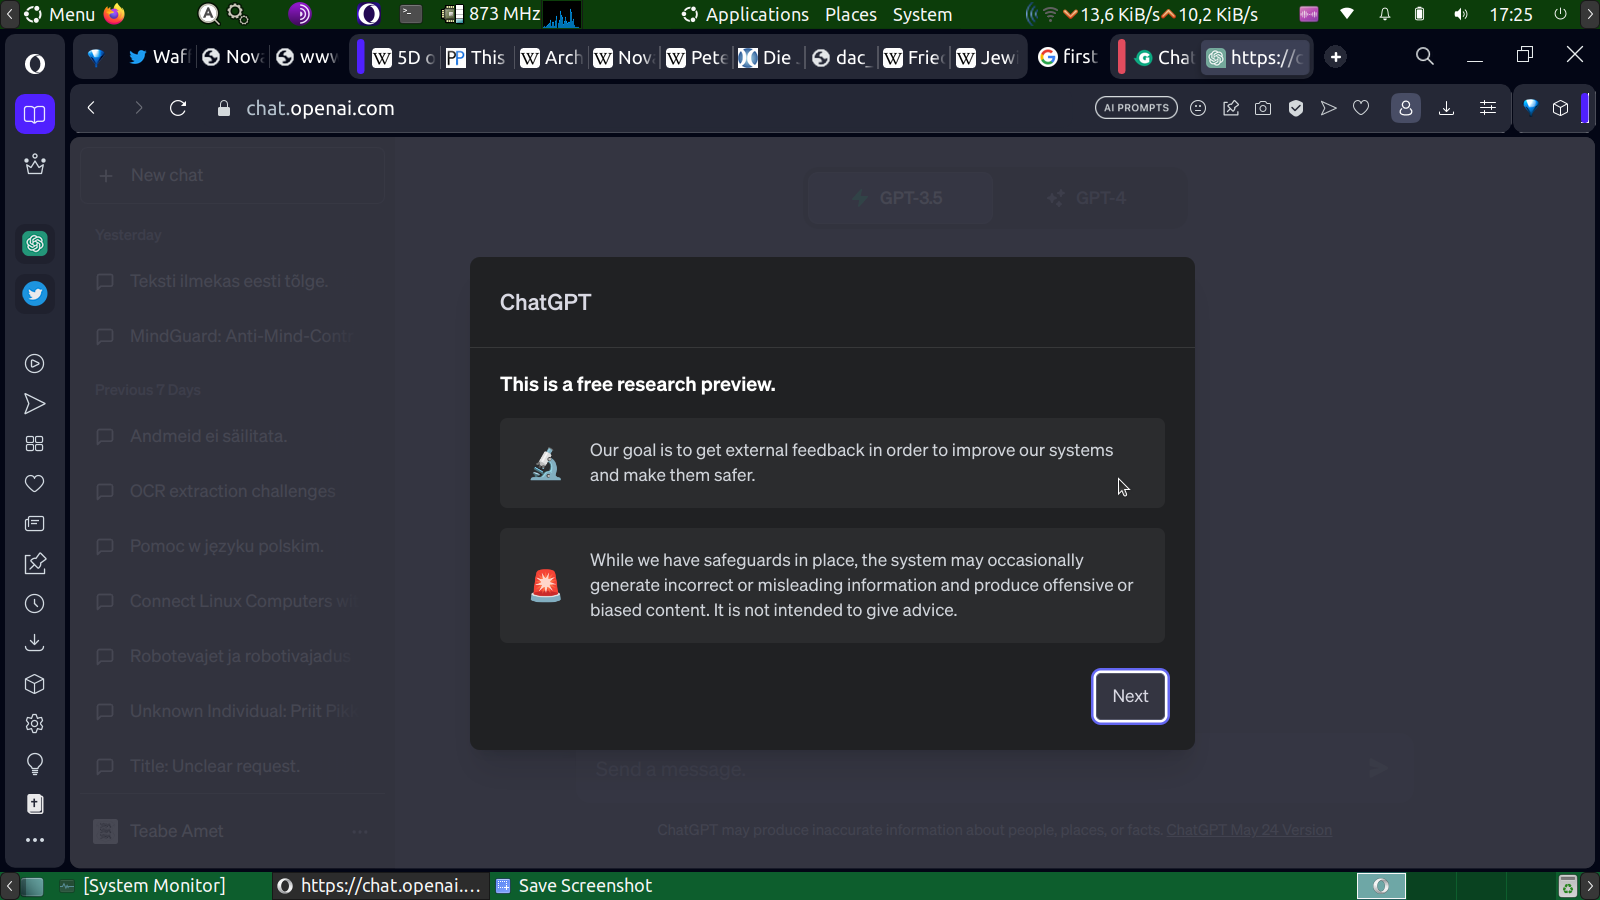Screen dimensions: 1600x900
Task: Click the lightbulb icon in Opera sidebar
Action: click(x=35, y=764)
